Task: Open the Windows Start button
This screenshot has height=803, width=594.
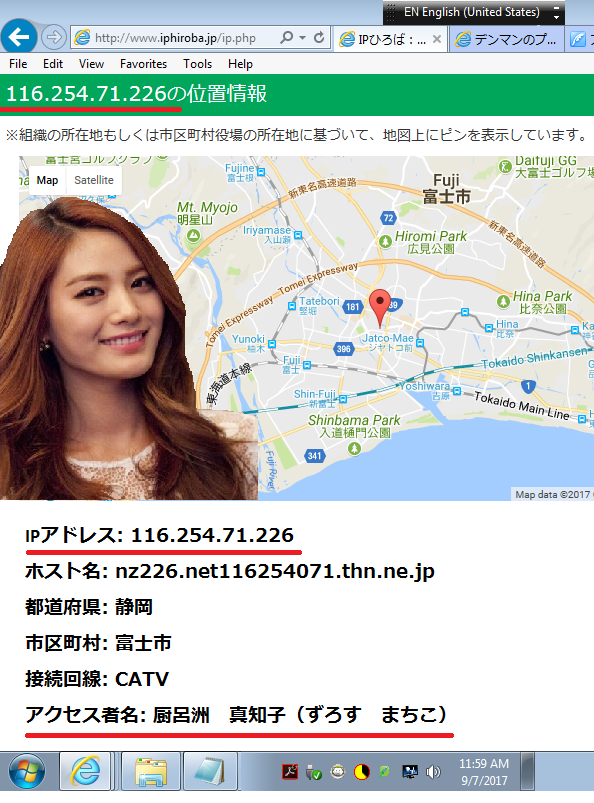Action: coord(27,771)
